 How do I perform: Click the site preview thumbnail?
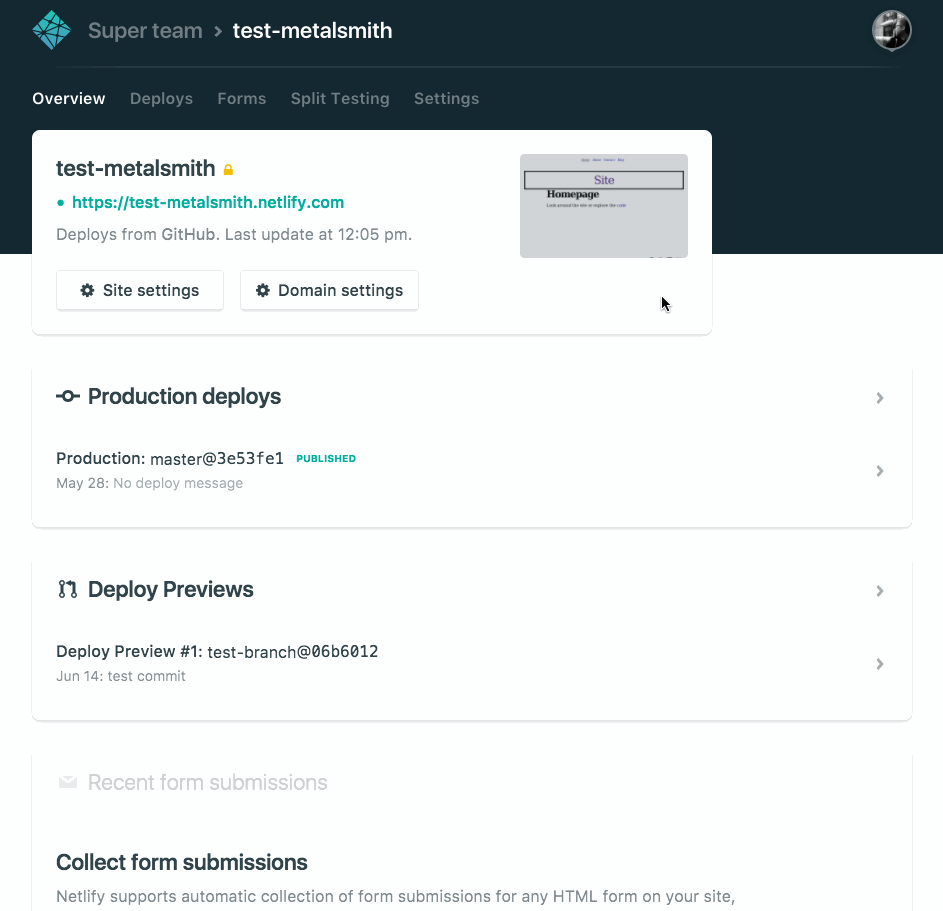tap(603, 205)
